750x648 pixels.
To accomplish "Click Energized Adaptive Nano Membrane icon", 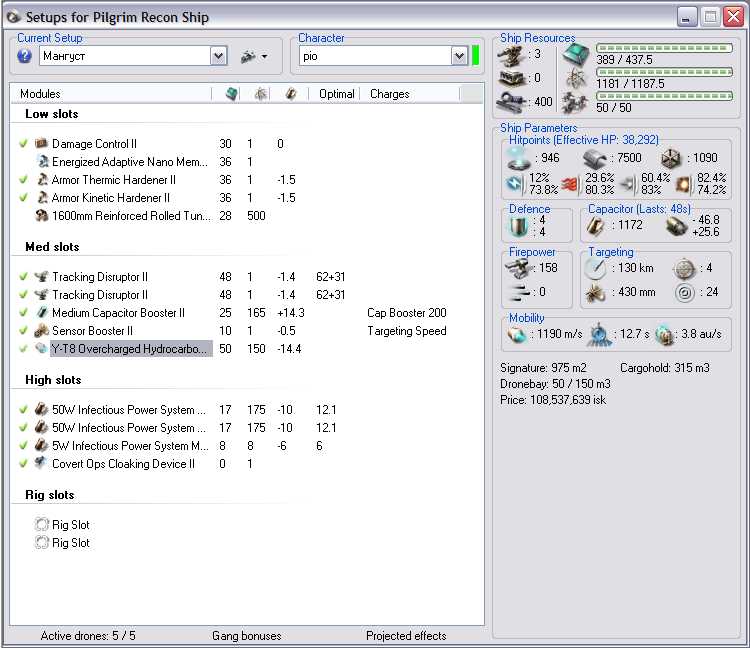I will click(x=43, y=162).
